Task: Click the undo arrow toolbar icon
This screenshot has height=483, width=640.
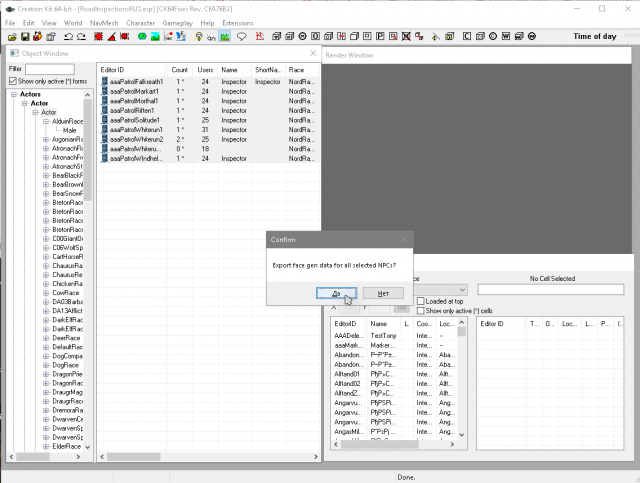Action: [x=69, y=37]
